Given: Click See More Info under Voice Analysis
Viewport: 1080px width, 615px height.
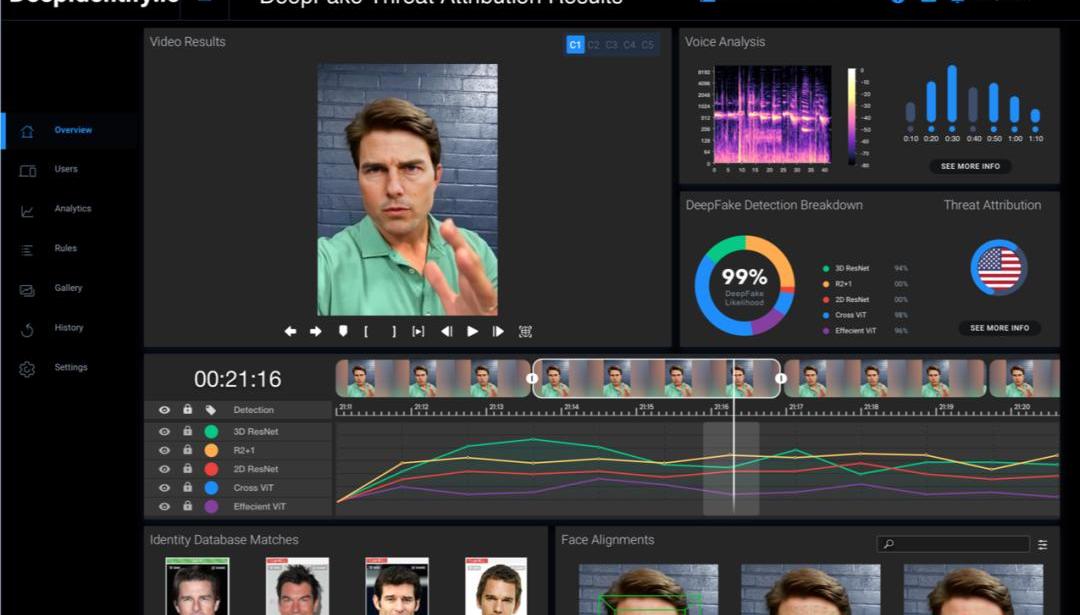Looking at the screenshot, I should (969, 167).
